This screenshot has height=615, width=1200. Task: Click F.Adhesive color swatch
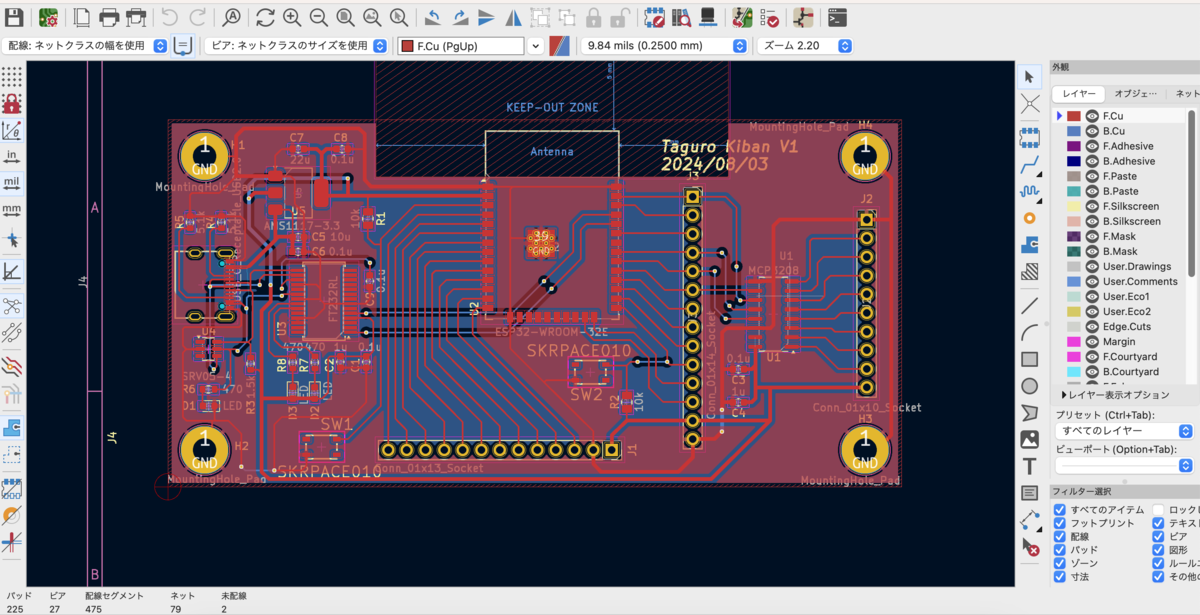tap(1074, 146)
